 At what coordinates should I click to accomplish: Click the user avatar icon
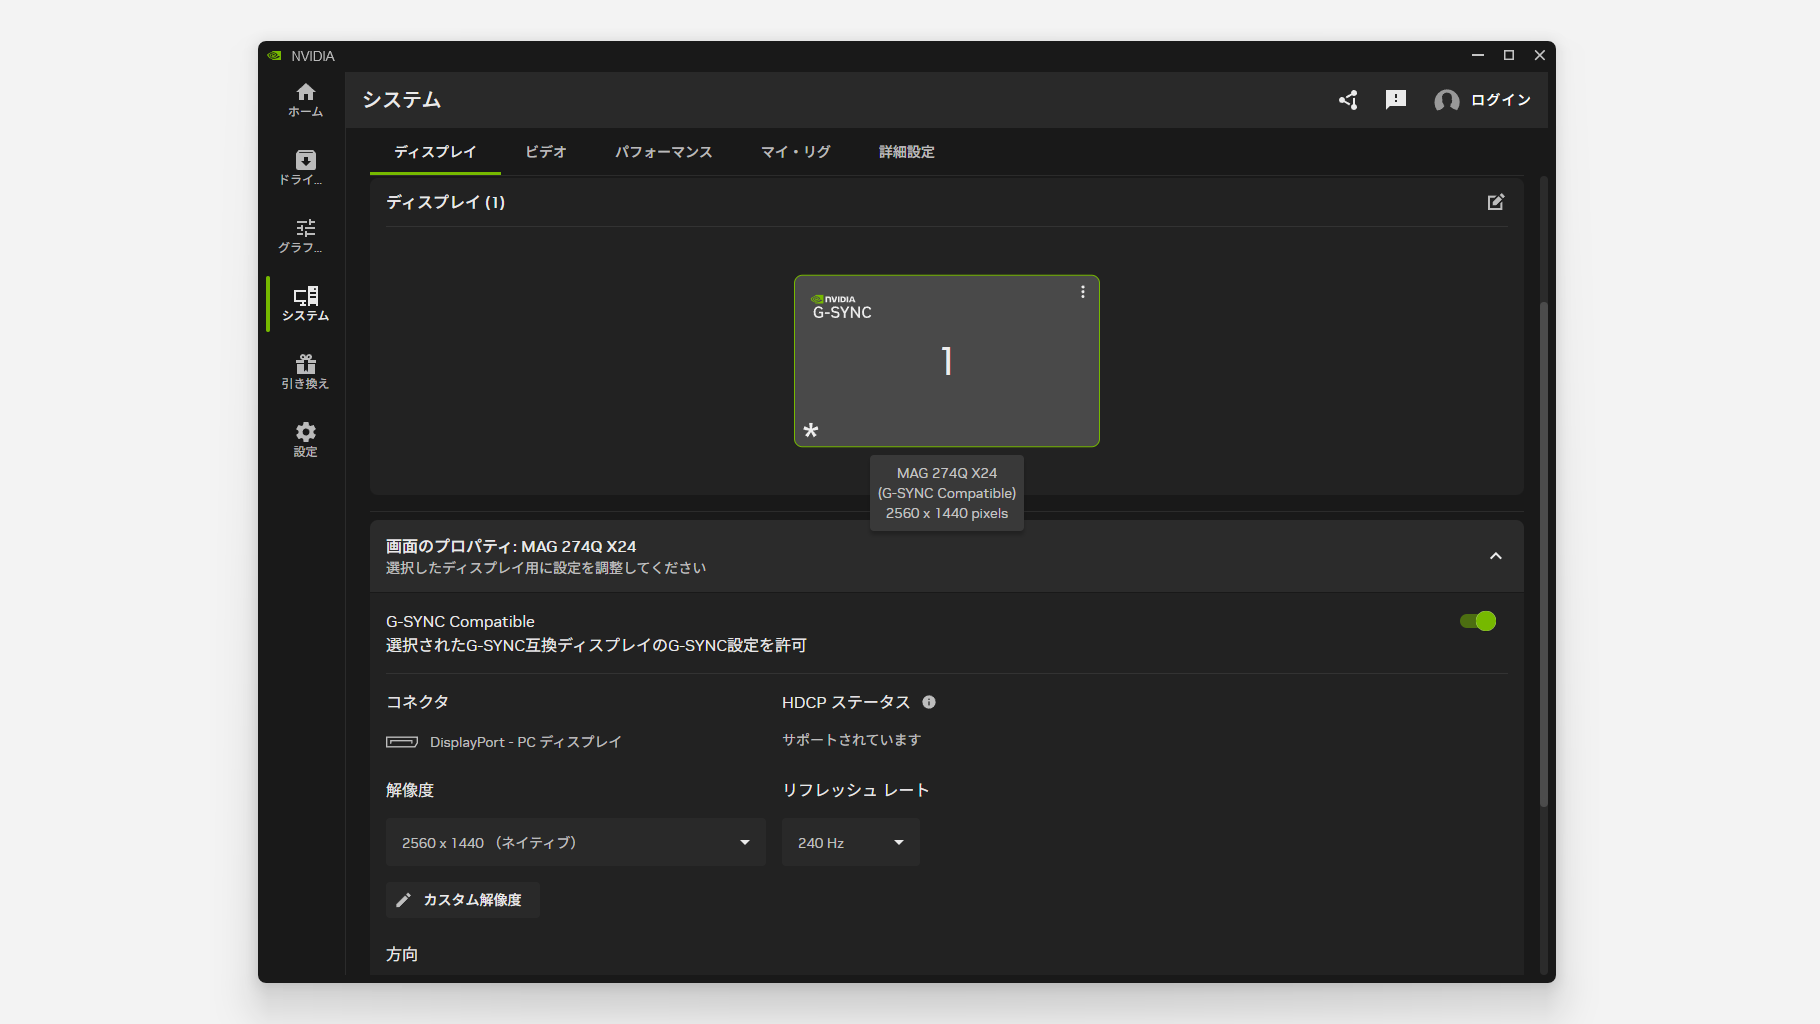1446,100
